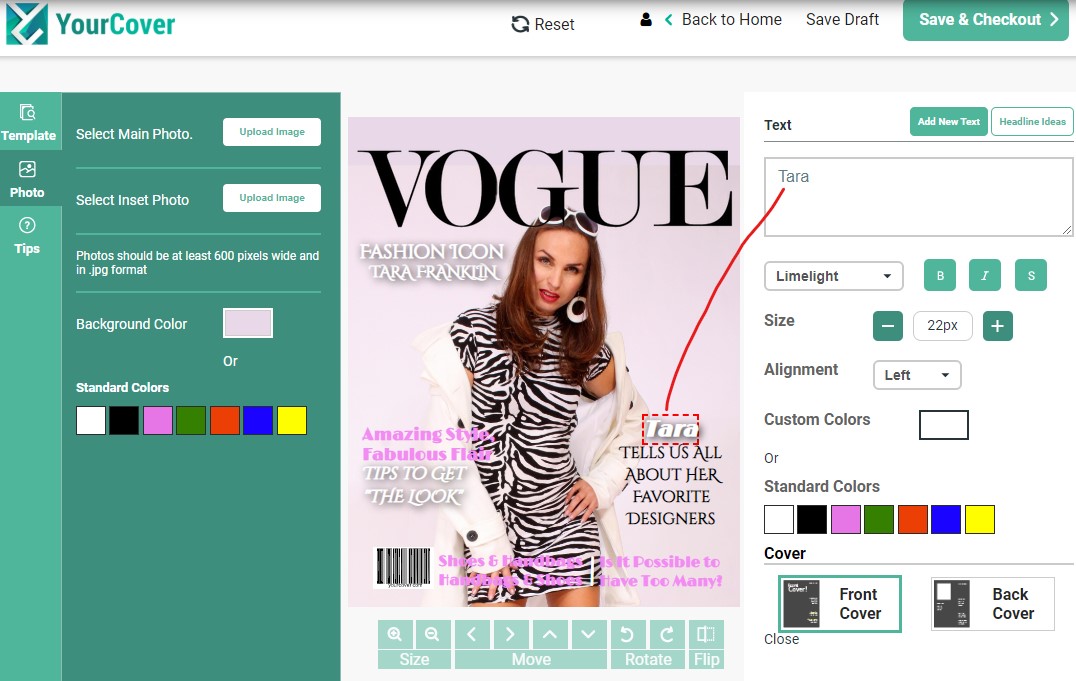The image size is (1076, 681).
Task: Select the VOGUE masthead on the cover
Action: pyautogui.click(x=545, y=188)
